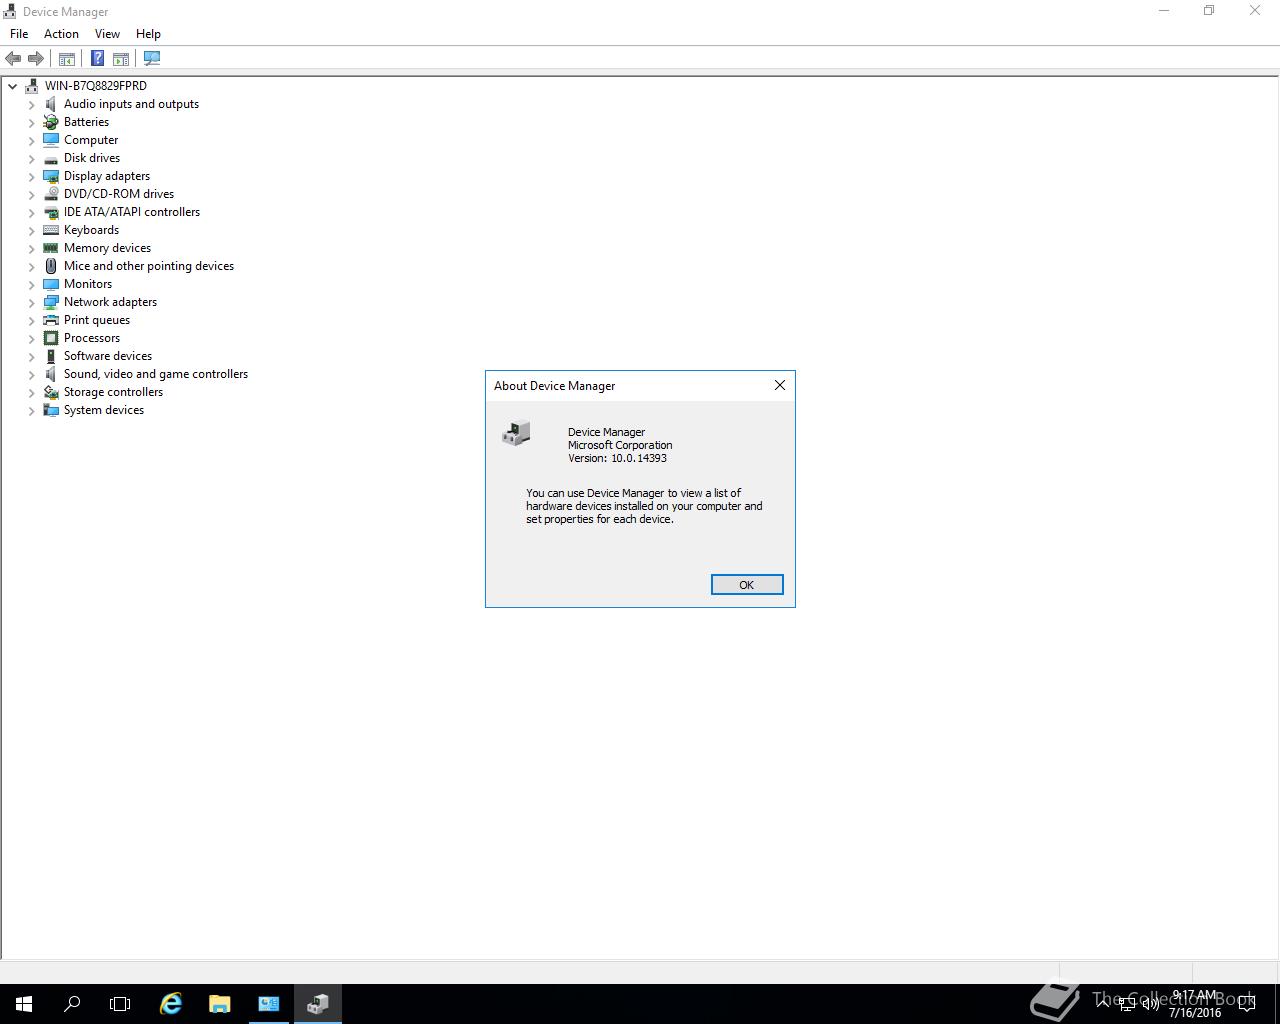The height and width of the screenshot is (1024, 1280).
Task: Select the Keyboards label
Action: 91,230
